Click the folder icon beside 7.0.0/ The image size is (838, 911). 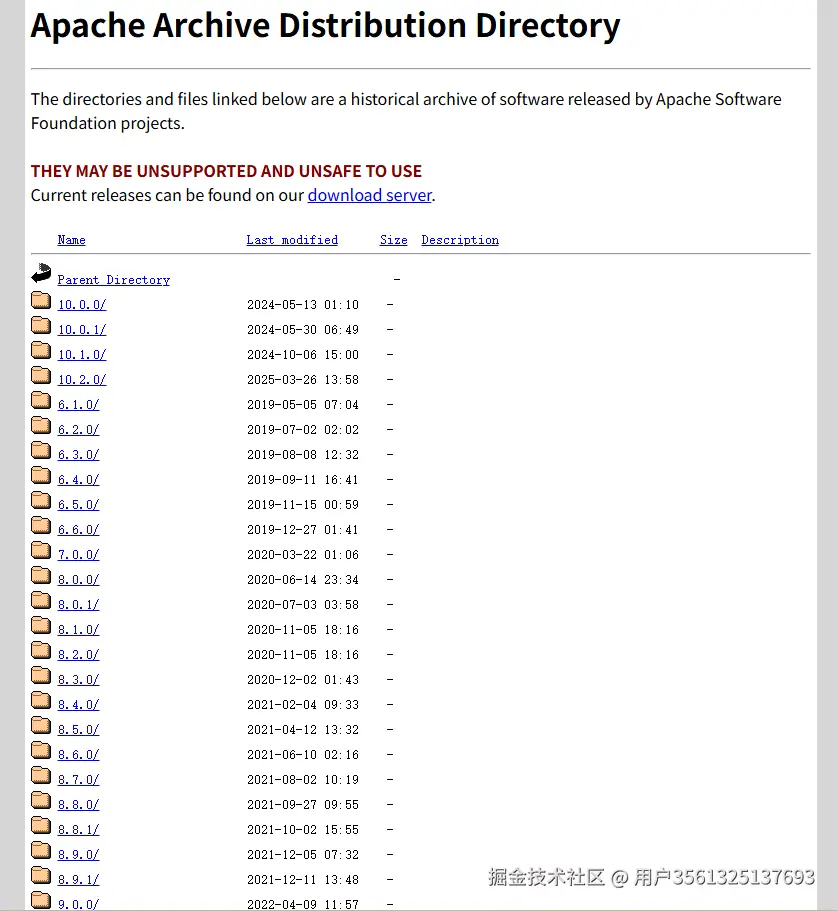pos(41,550)
